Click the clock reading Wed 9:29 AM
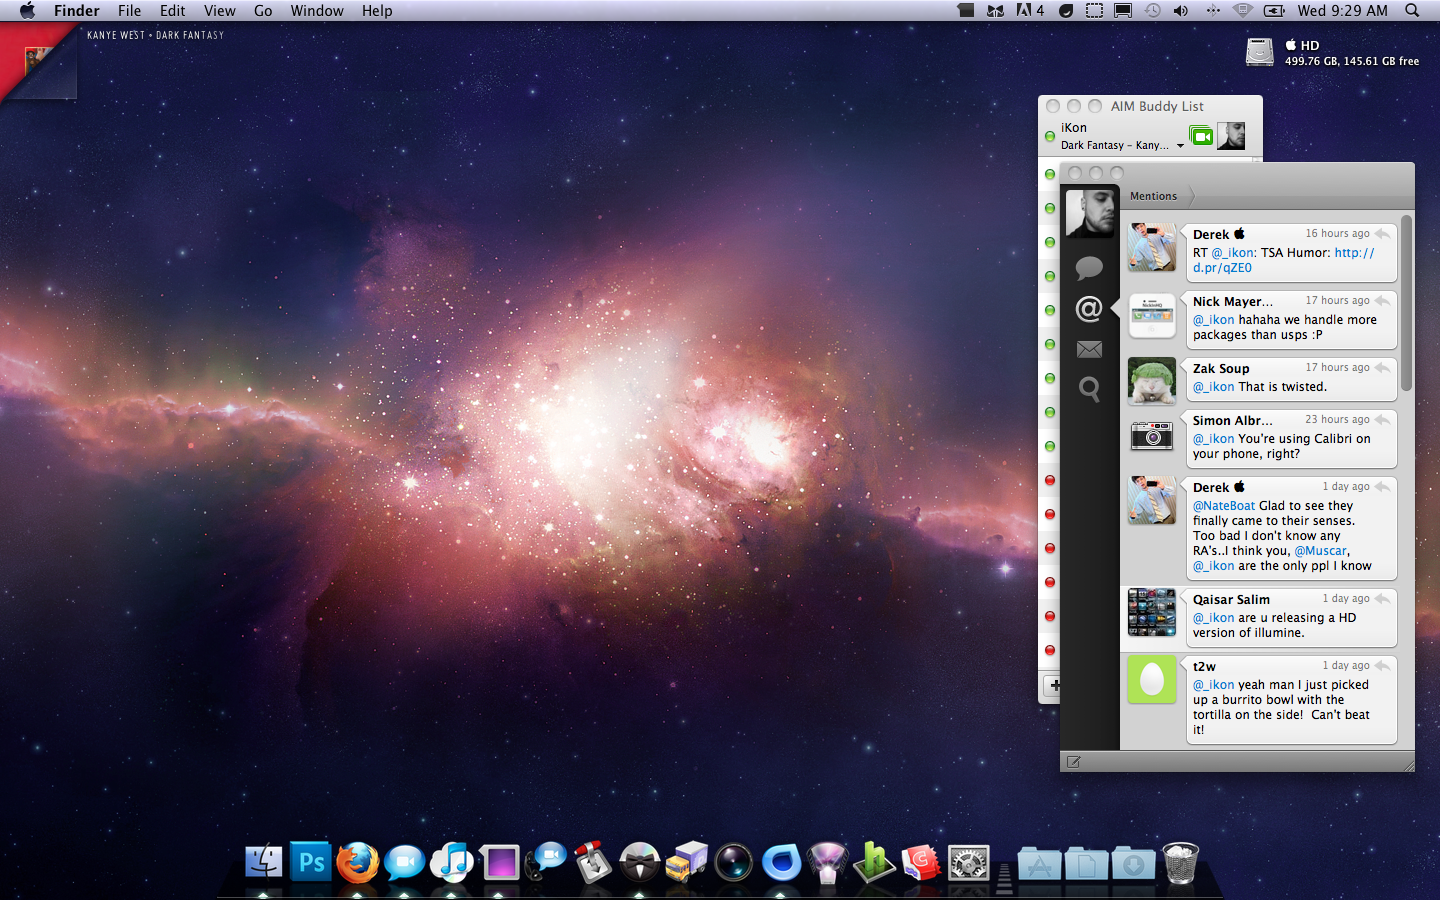This screenshot has width=1440, height=900. 1343,11
